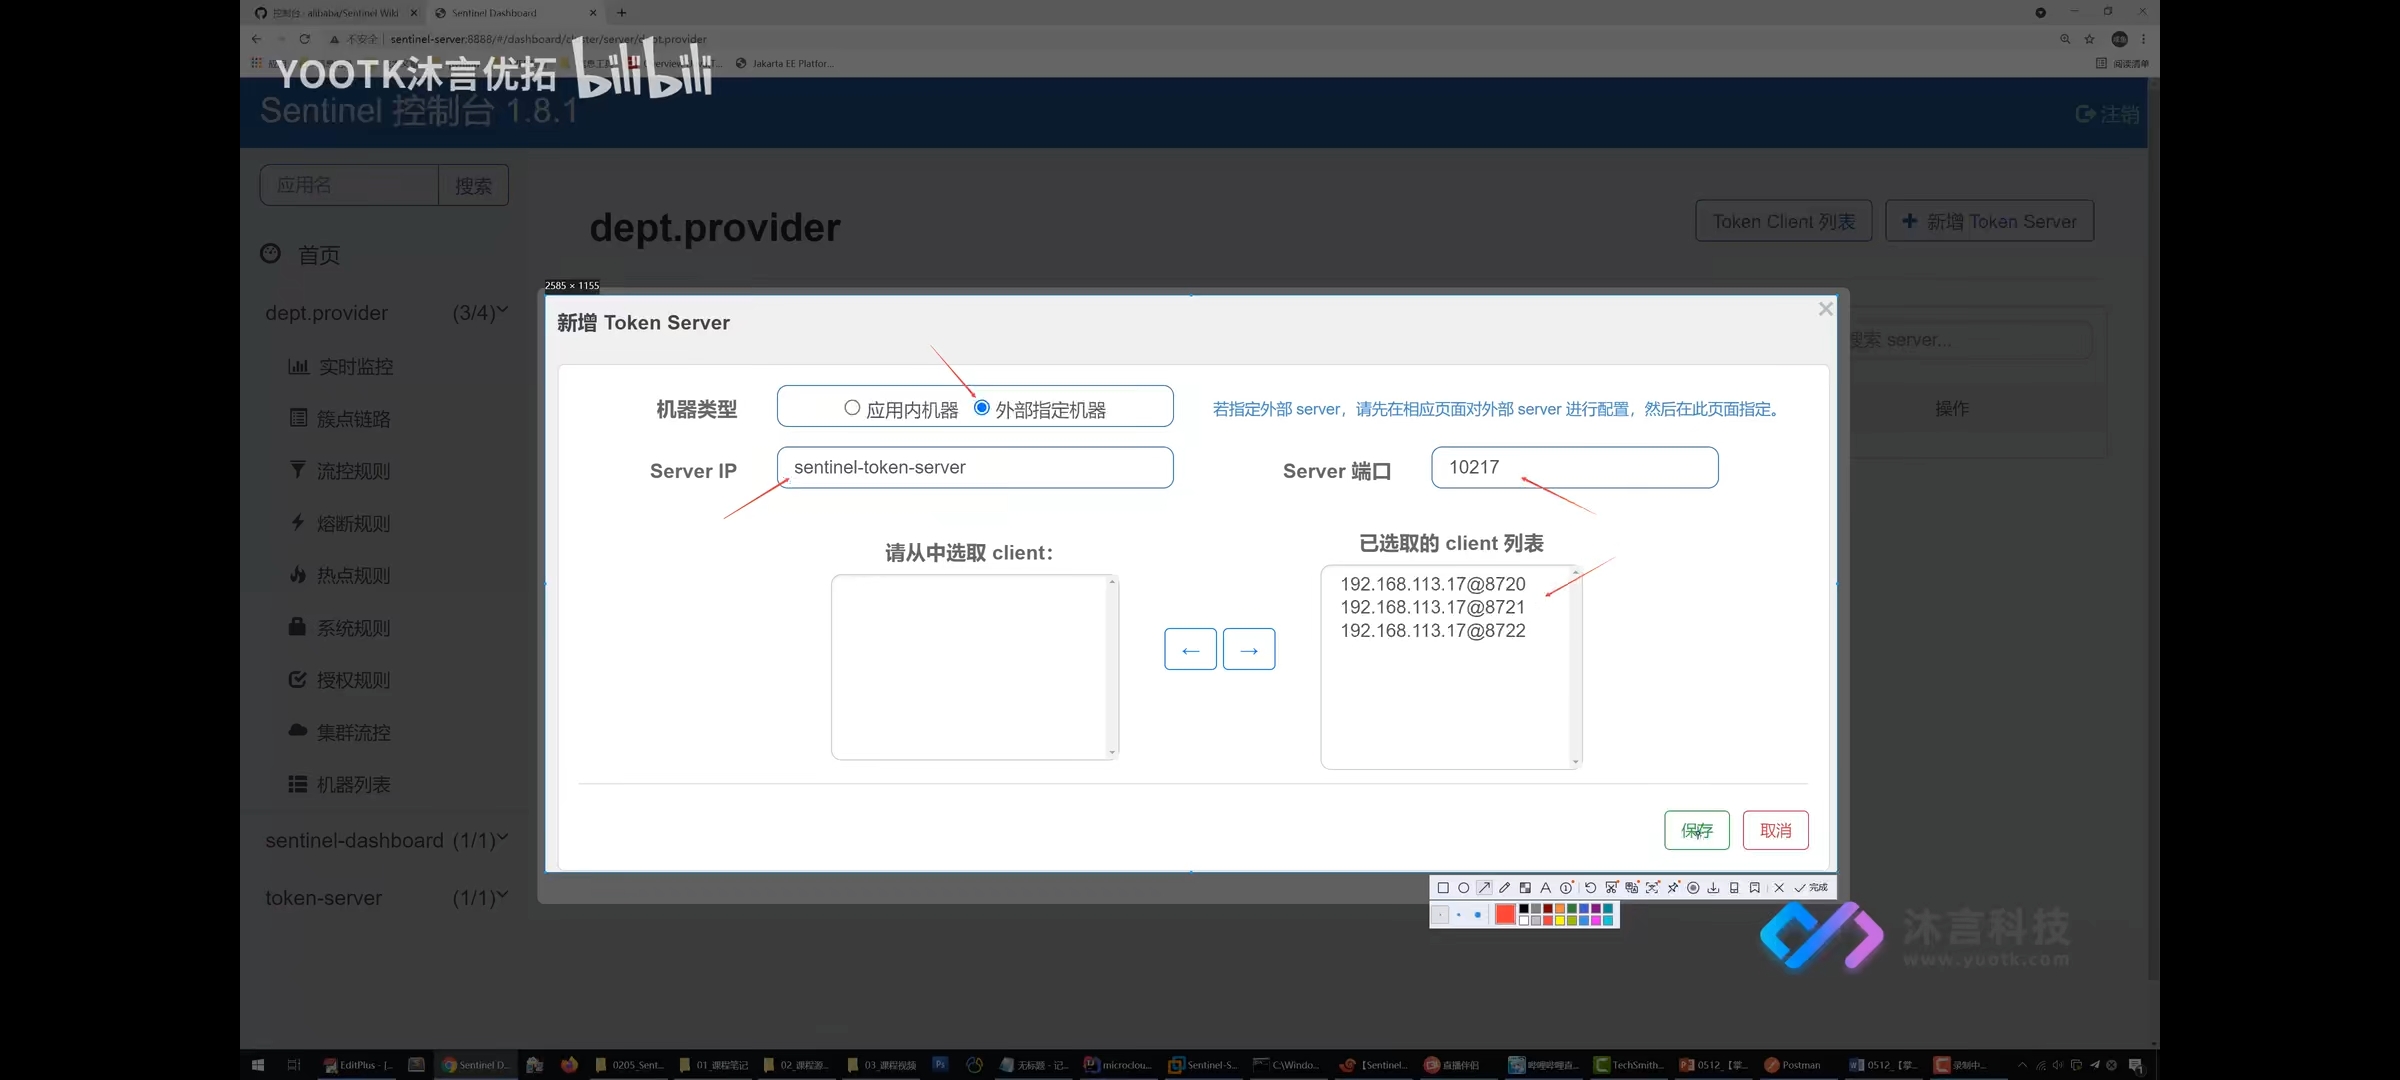Viewport: 2400px width, 1080px height.
Task: Open Postman from the taskbar
Action: click(1793, 1065)
